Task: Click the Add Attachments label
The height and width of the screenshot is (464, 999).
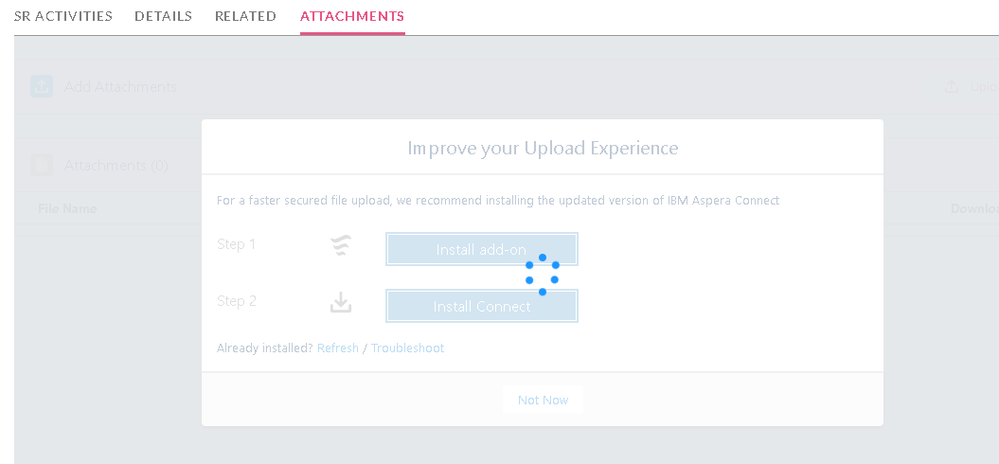Action: [x=120, y=87]
